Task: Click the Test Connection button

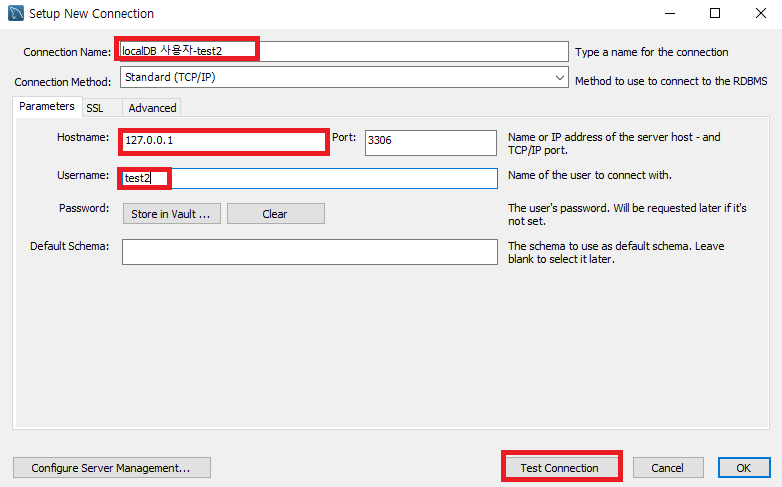Action: click(x=561, y=468)
